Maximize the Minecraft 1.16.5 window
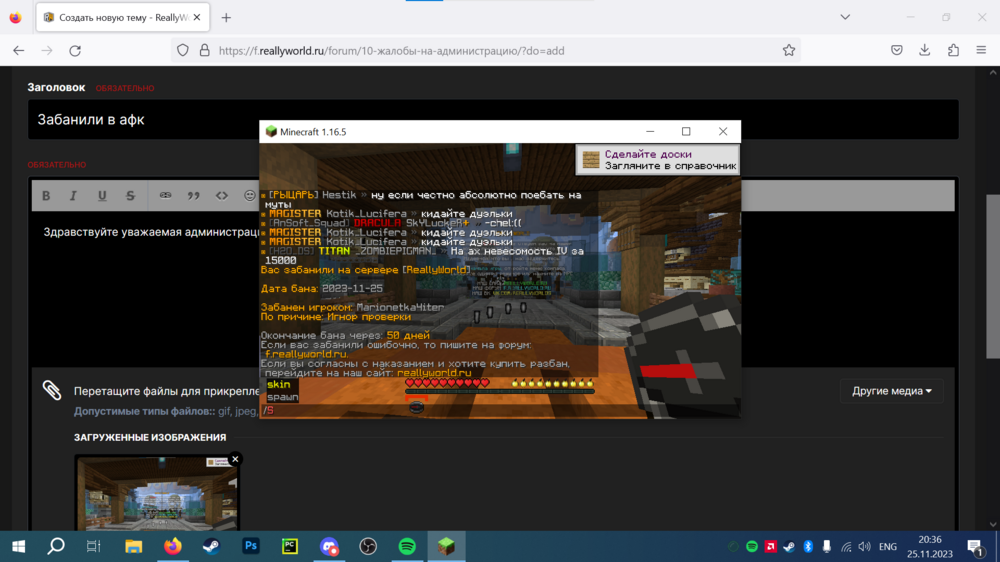The height and width of the screenshot is (562, 1000). point(686,131)
